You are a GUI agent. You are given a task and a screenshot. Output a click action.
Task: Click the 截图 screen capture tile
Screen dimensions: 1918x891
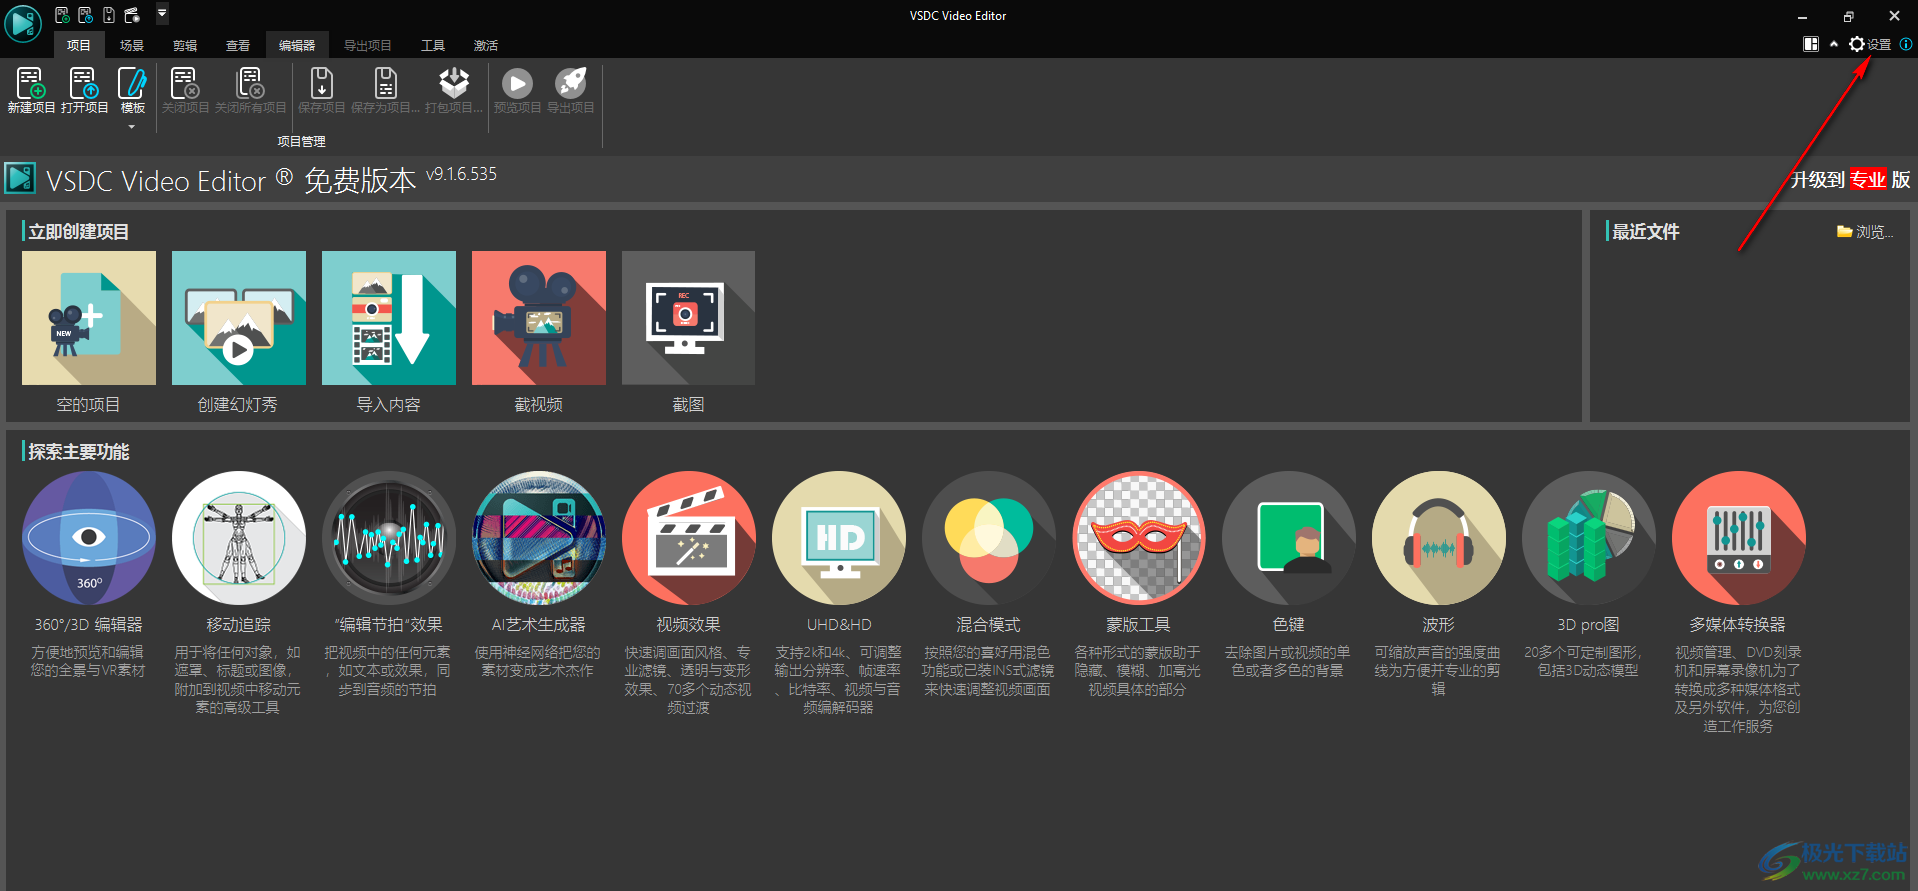tap(688, 318)
